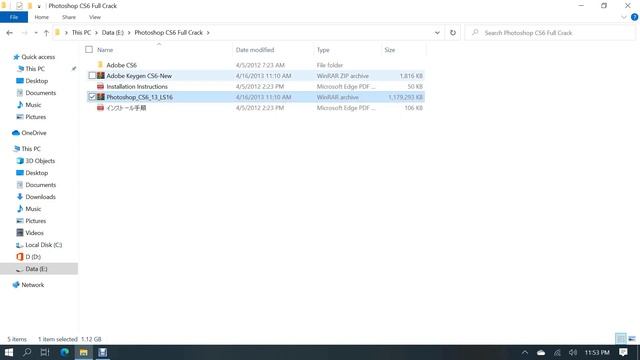Launch Microsoft Edge from taskbar
Image resolution: width=640 pixels, height=360 pixels.
coord(64,352)
